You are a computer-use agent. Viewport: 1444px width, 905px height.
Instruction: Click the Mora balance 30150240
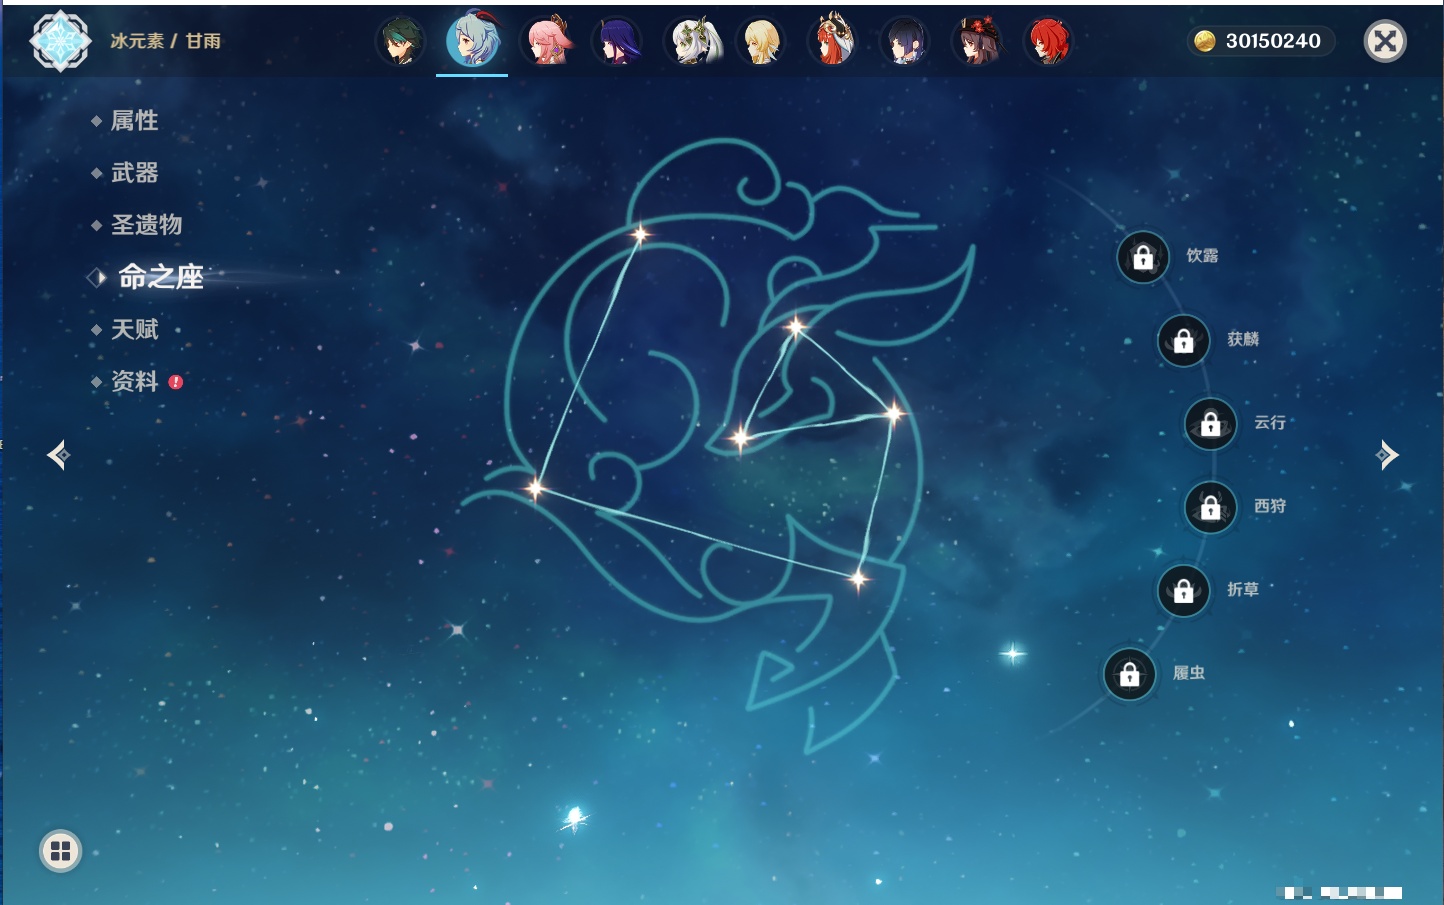click(x=1273, y=41)
